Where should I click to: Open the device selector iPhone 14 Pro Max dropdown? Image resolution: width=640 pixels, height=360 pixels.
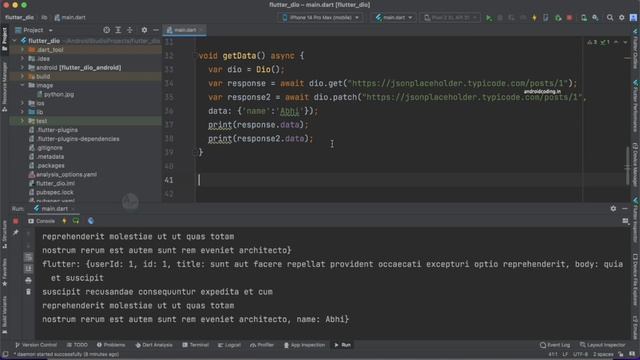[320, 18]
